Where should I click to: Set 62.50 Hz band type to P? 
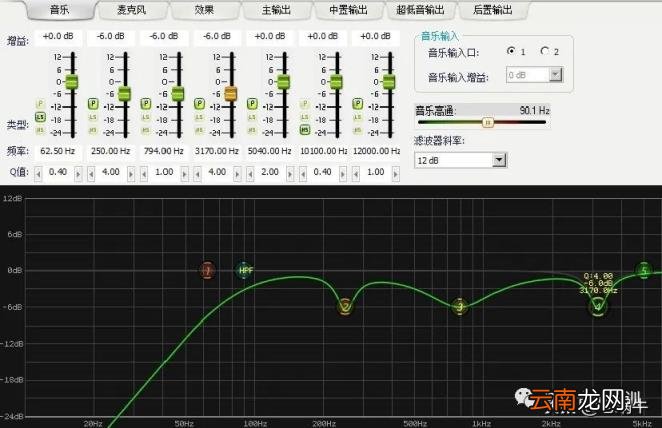40,103
